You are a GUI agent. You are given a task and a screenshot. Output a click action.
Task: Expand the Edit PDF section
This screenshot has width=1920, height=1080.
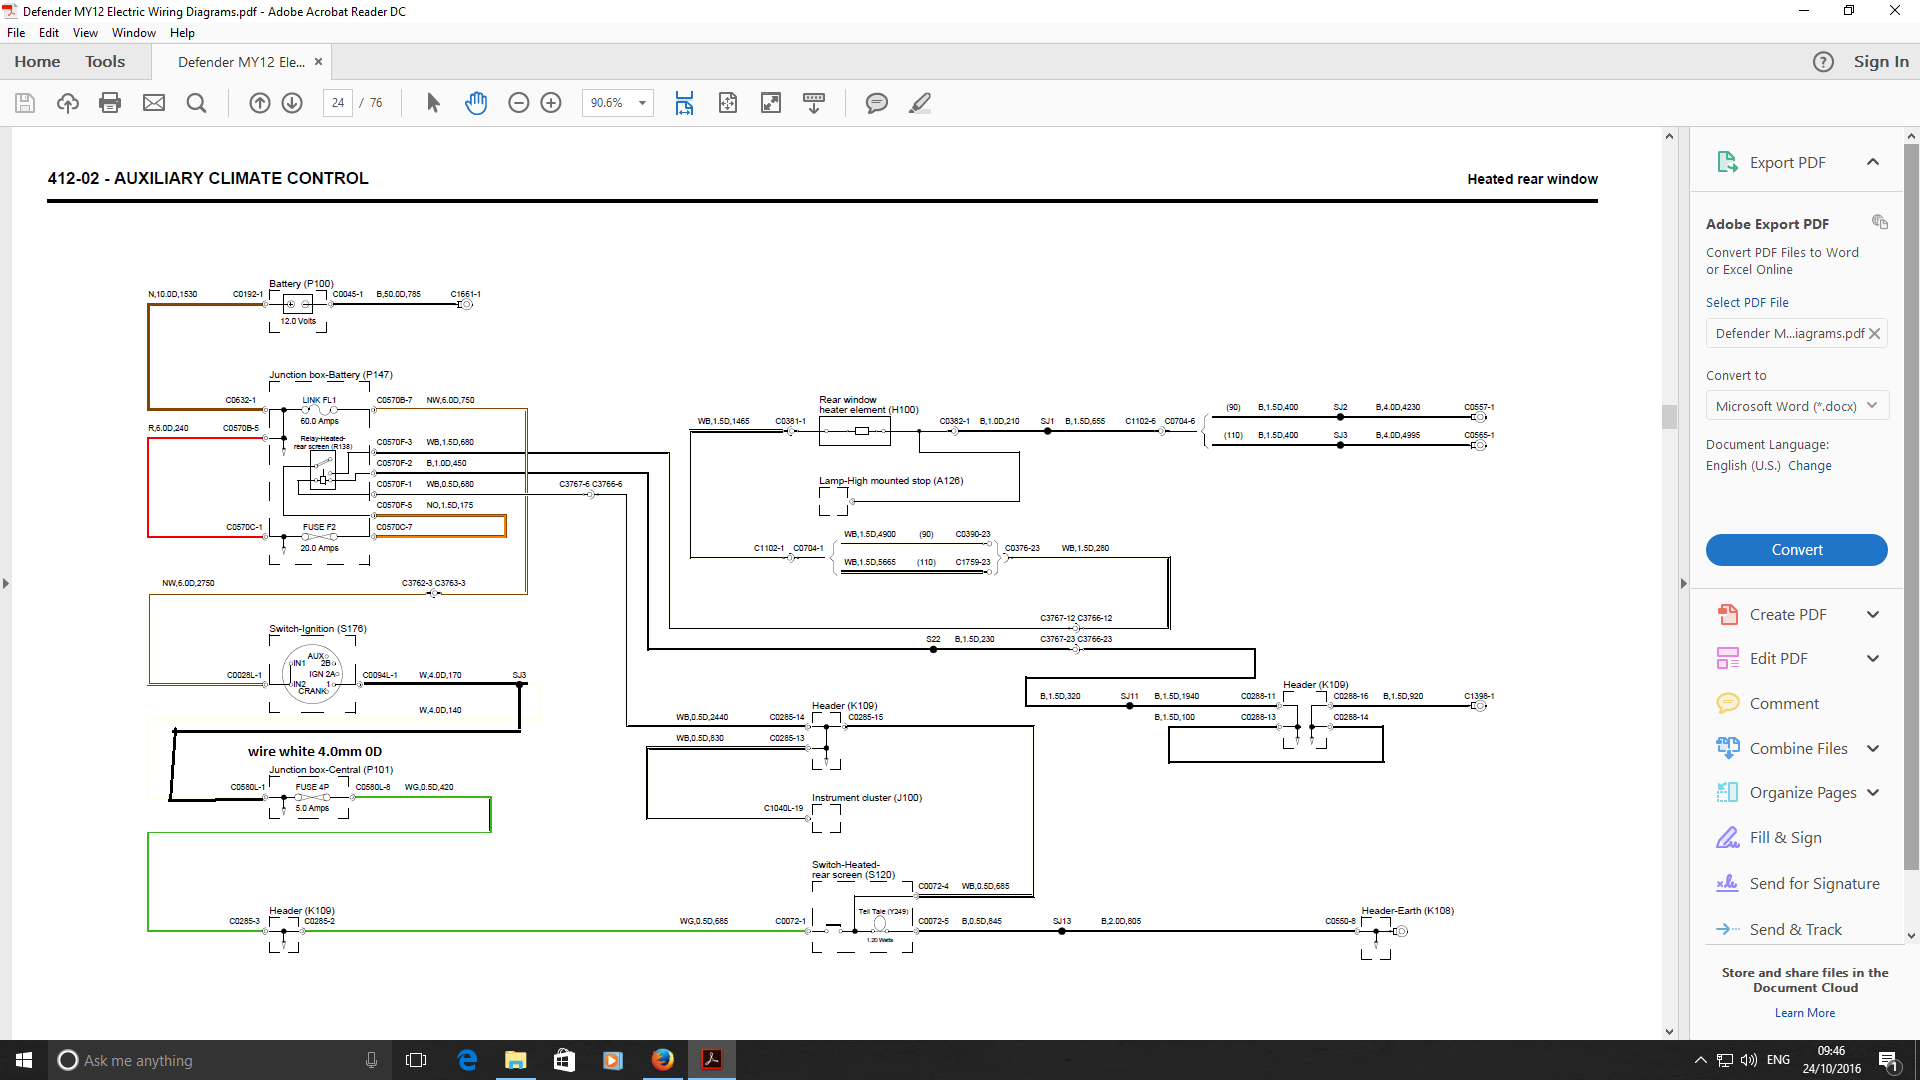point(1873,659)
